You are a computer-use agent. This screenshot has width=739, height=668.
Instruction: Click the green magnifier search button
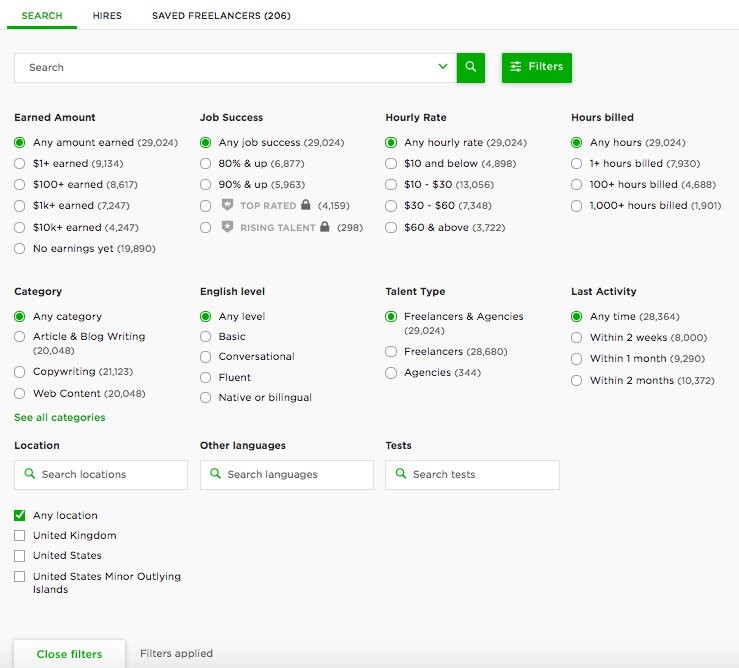[470, 67]
